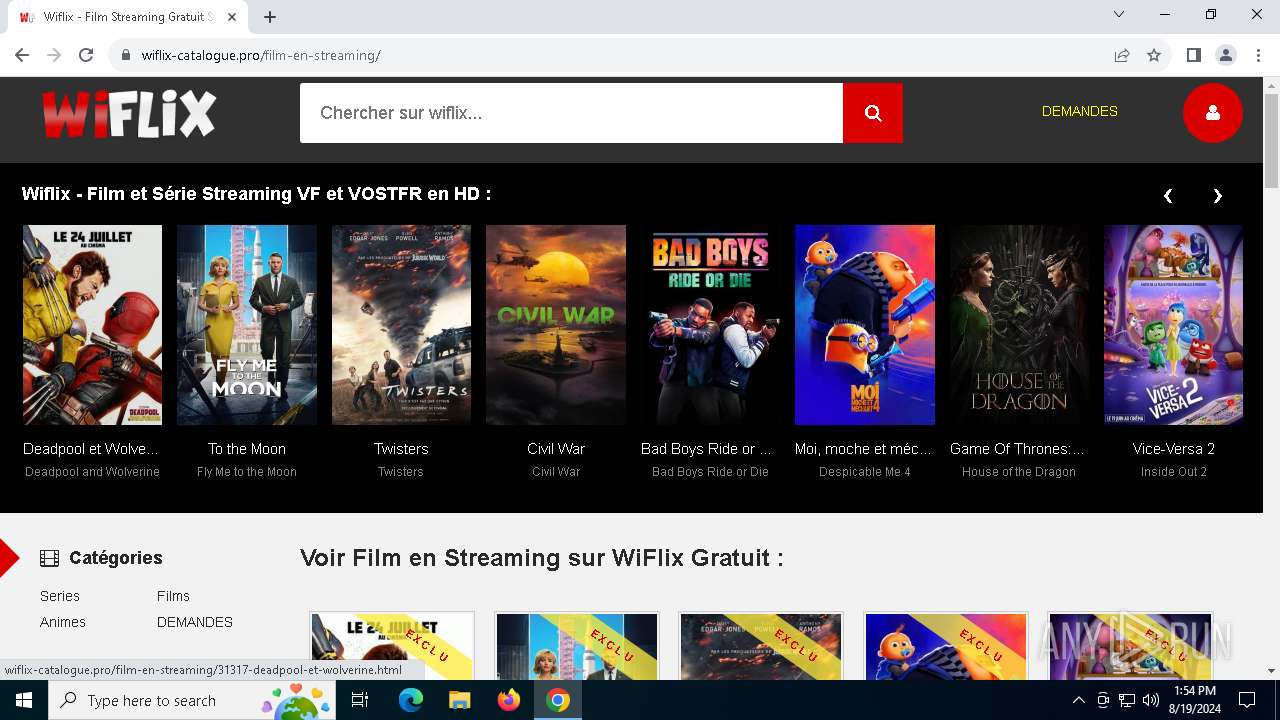Go to next carousel slide arrow
Screen dimensions: 1280x720
click(x=1217, y=196)
